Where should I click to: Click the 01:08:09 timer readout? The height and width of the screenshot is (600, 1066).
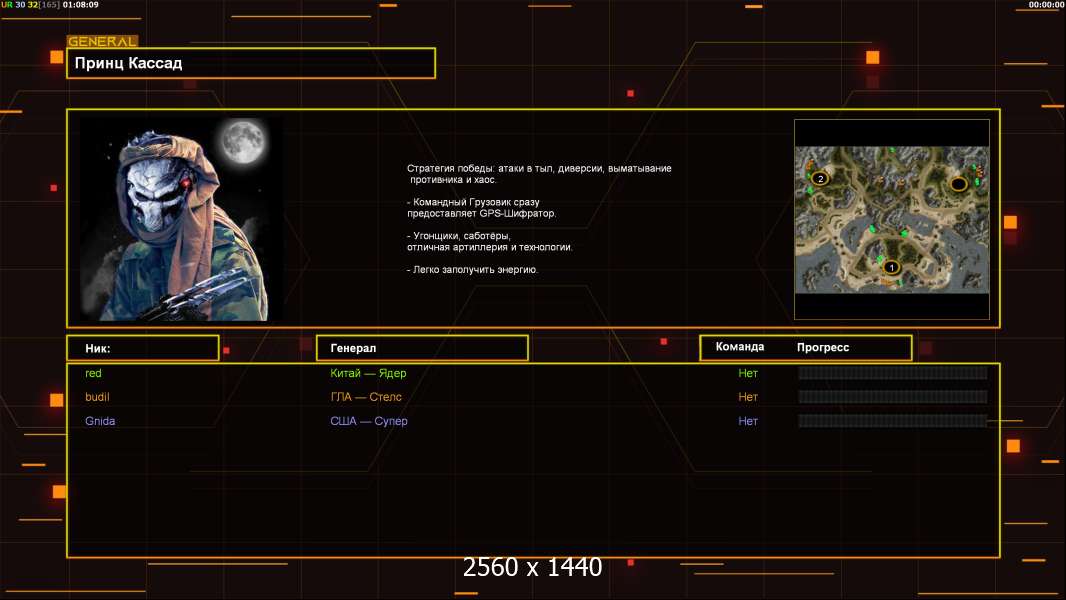click(80, 5)
